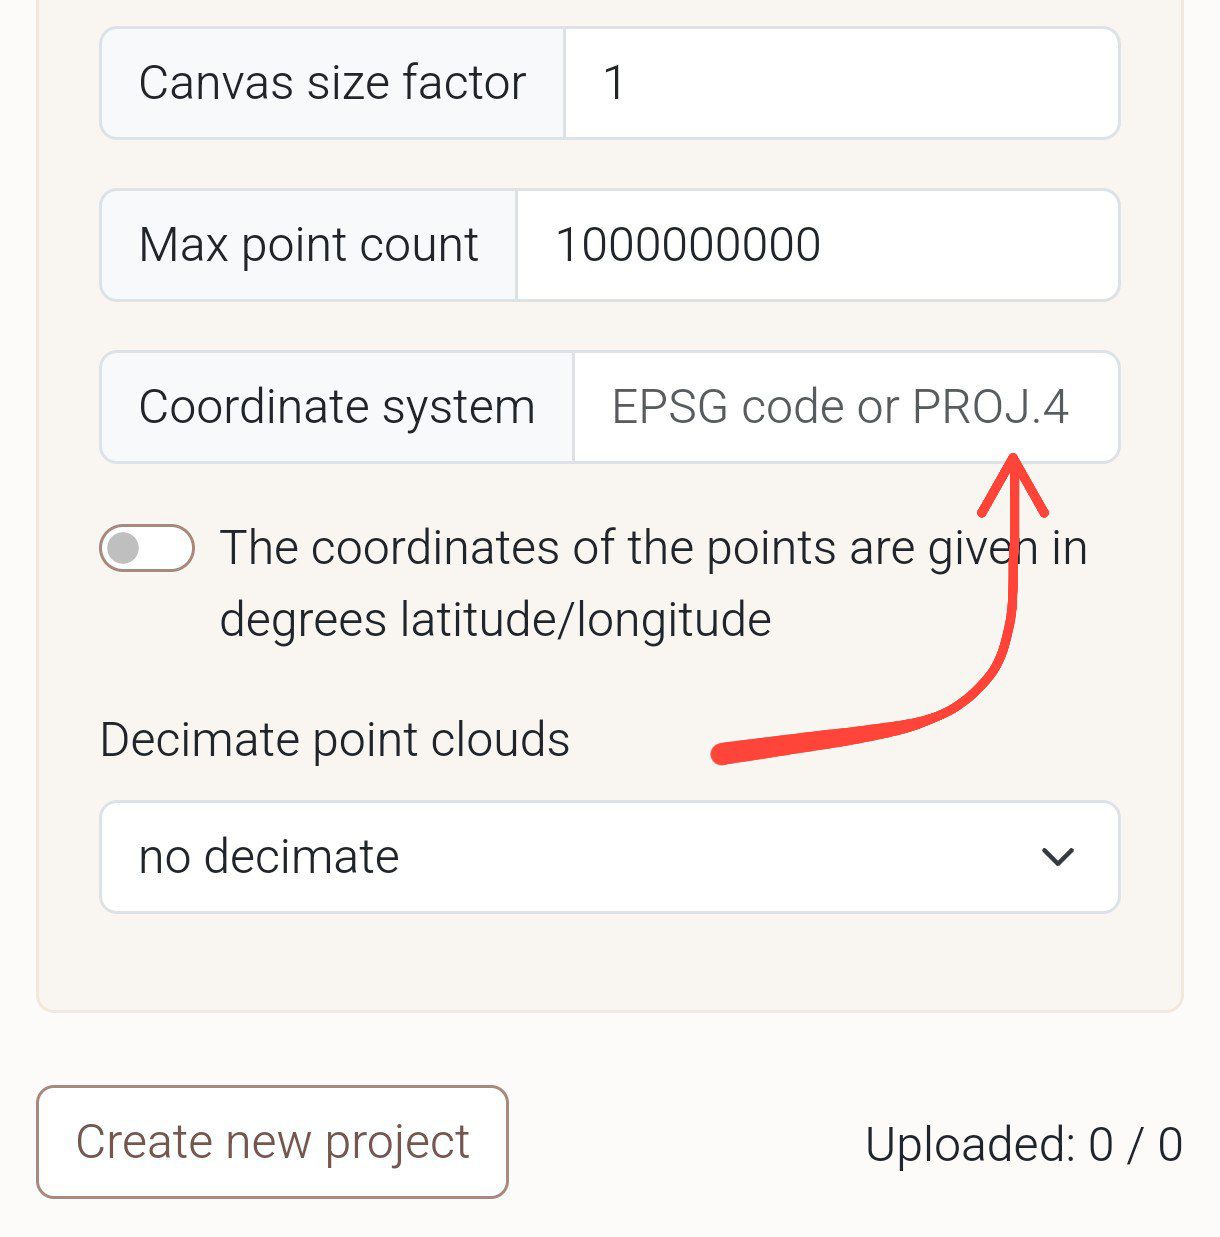Click the 'Uploaded: 0 / 0' status text

click(x=1023, y=1144)
